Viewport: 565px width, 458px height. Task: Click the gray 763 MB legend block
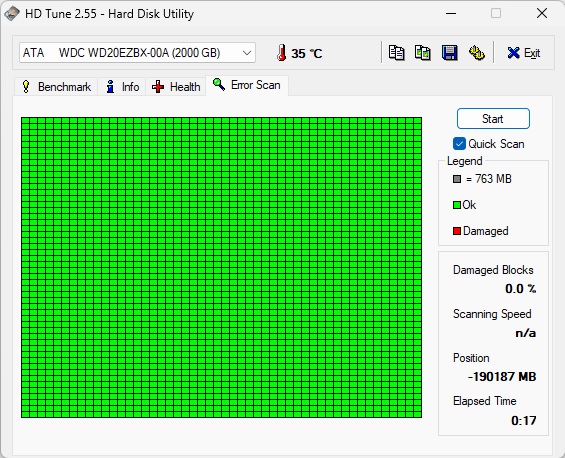(457, 179)
